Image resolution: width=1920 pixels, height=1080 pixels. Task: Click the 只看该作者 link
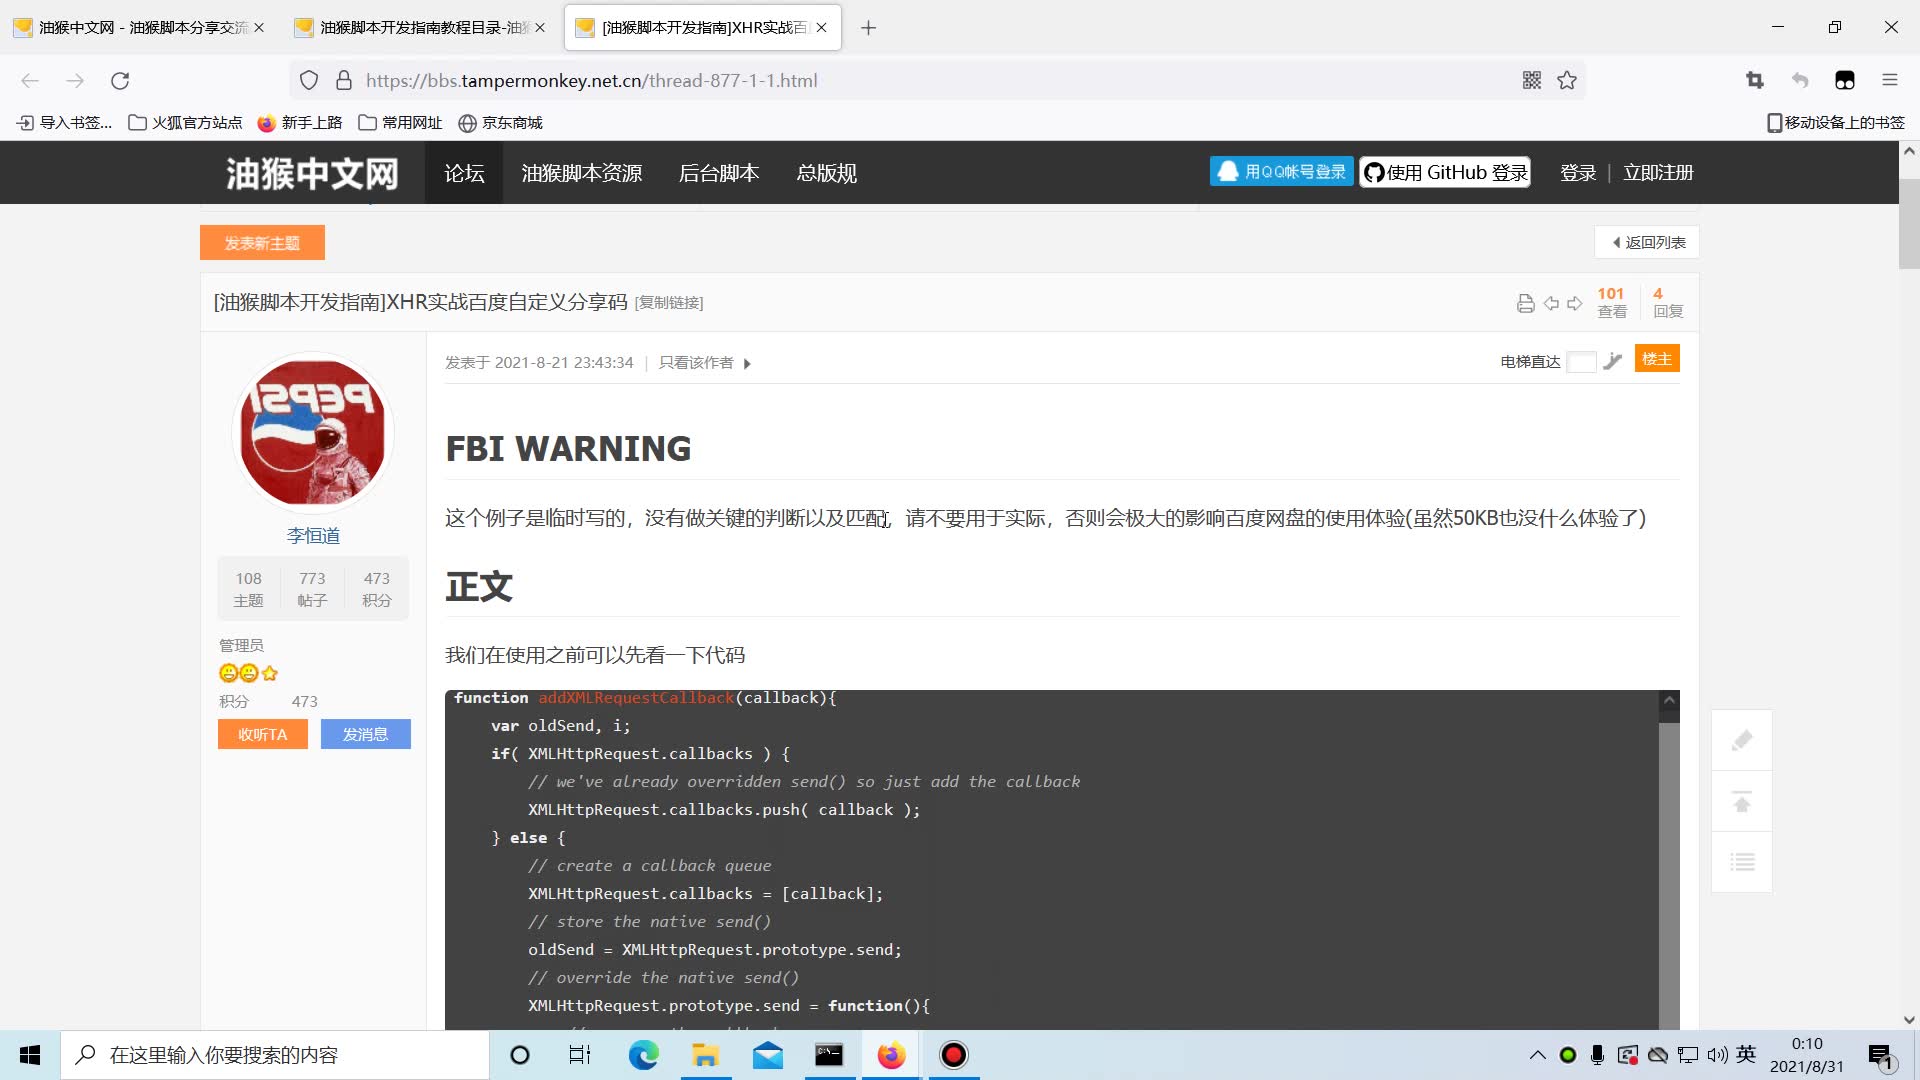(696, 363)
